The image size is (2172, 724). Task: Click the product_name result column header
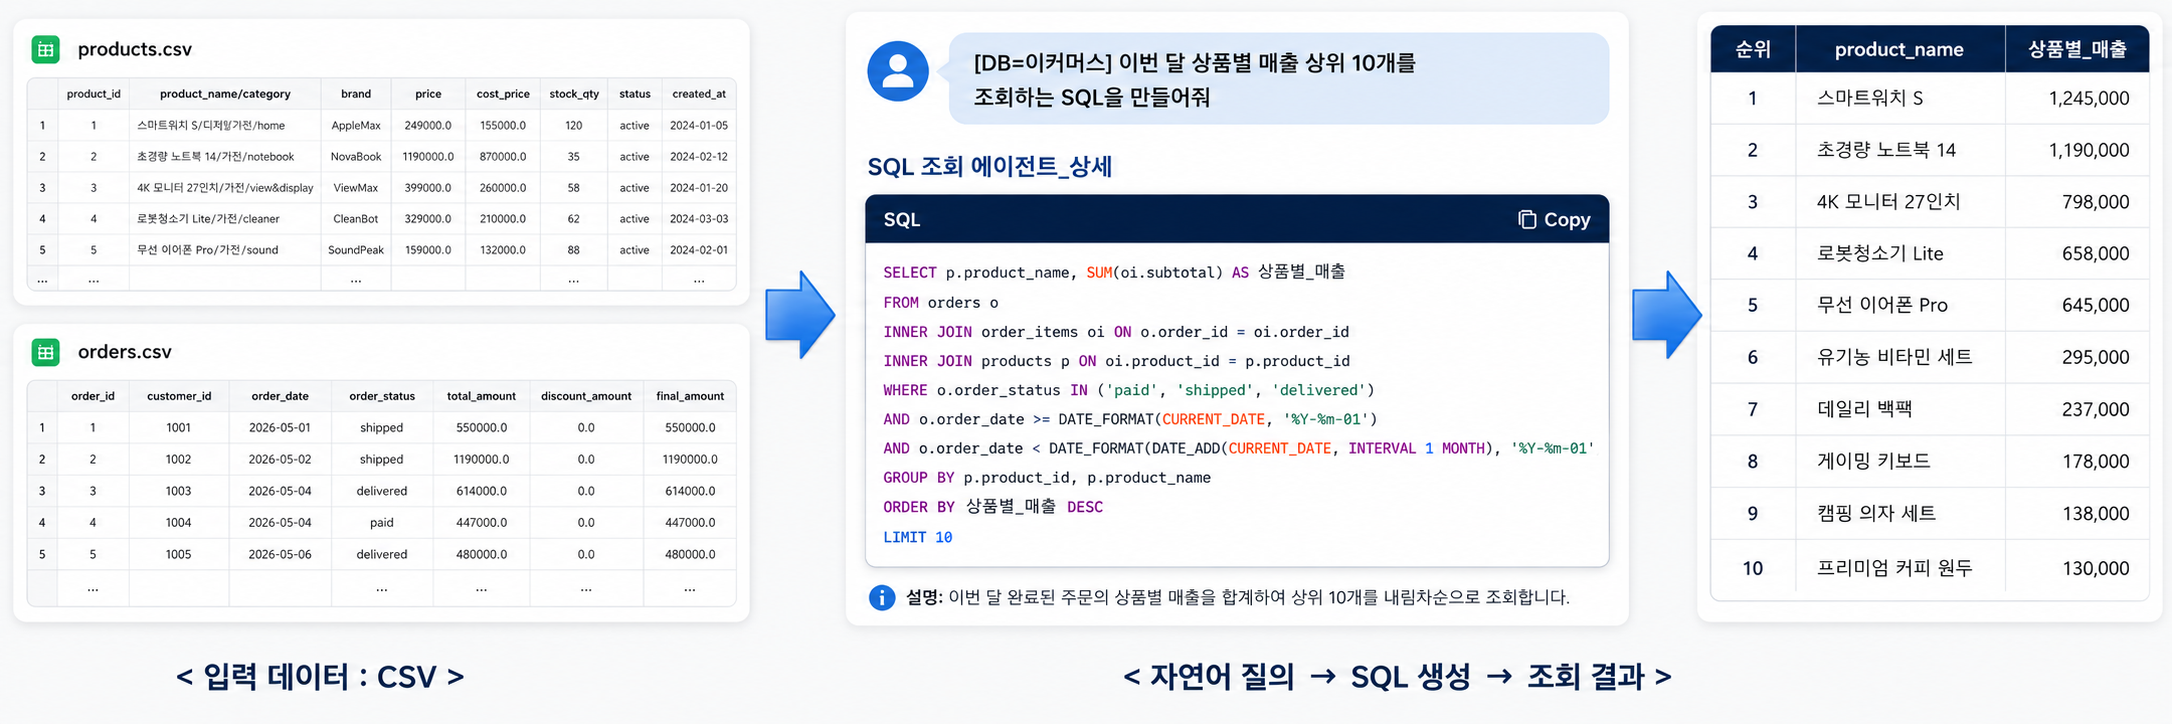point(1899,49)
